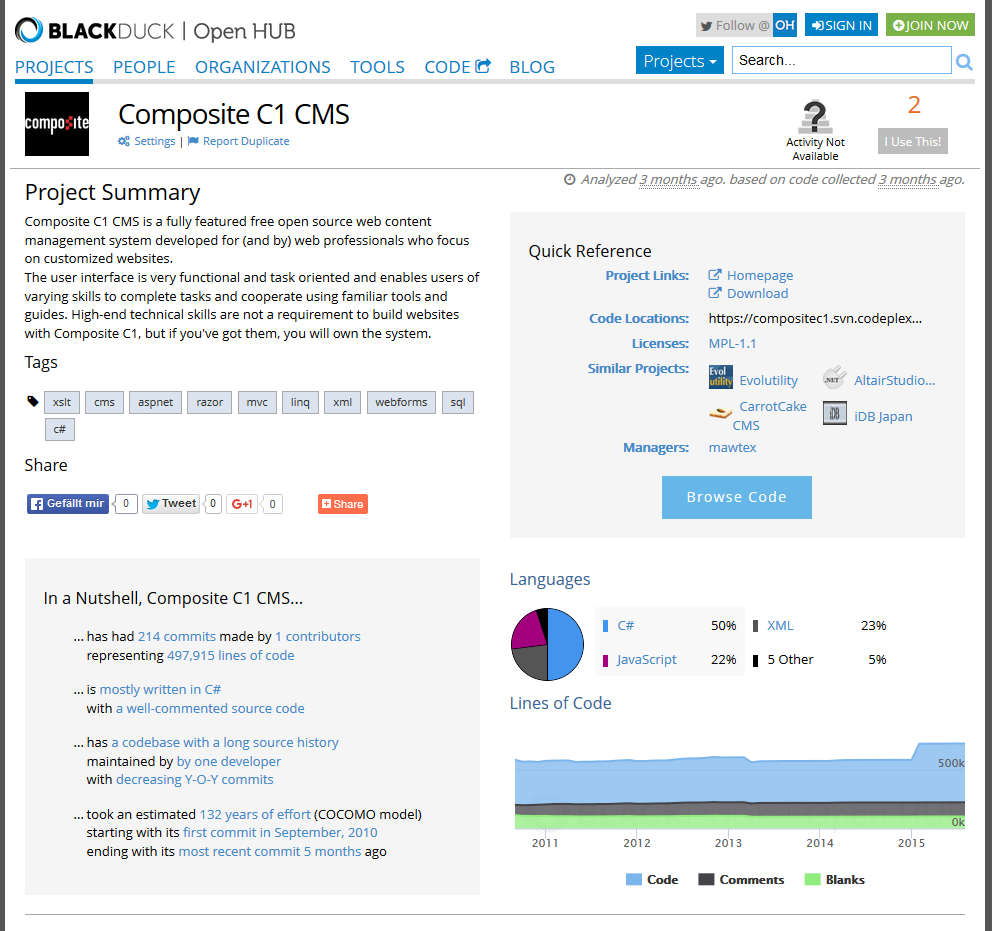
Task: Select the webforms tag
Action: 401,402
